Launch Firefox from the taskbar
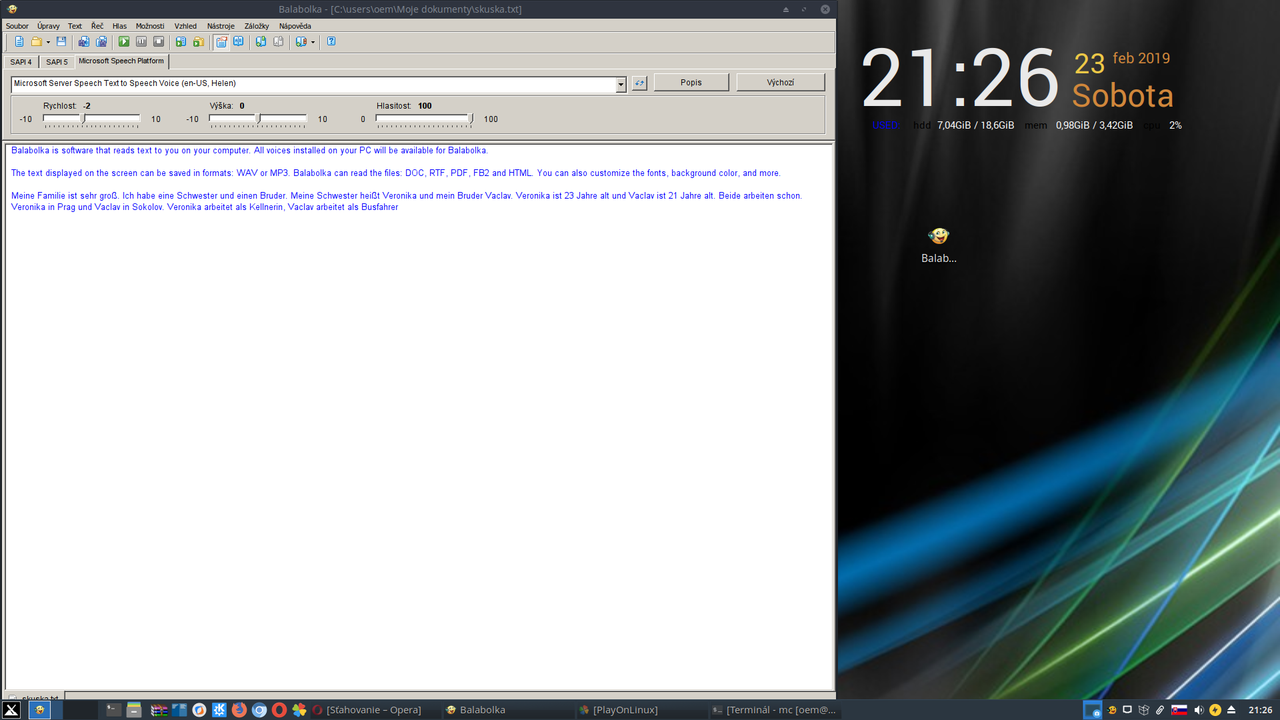Screen dimensions: 1280x720 239,710
